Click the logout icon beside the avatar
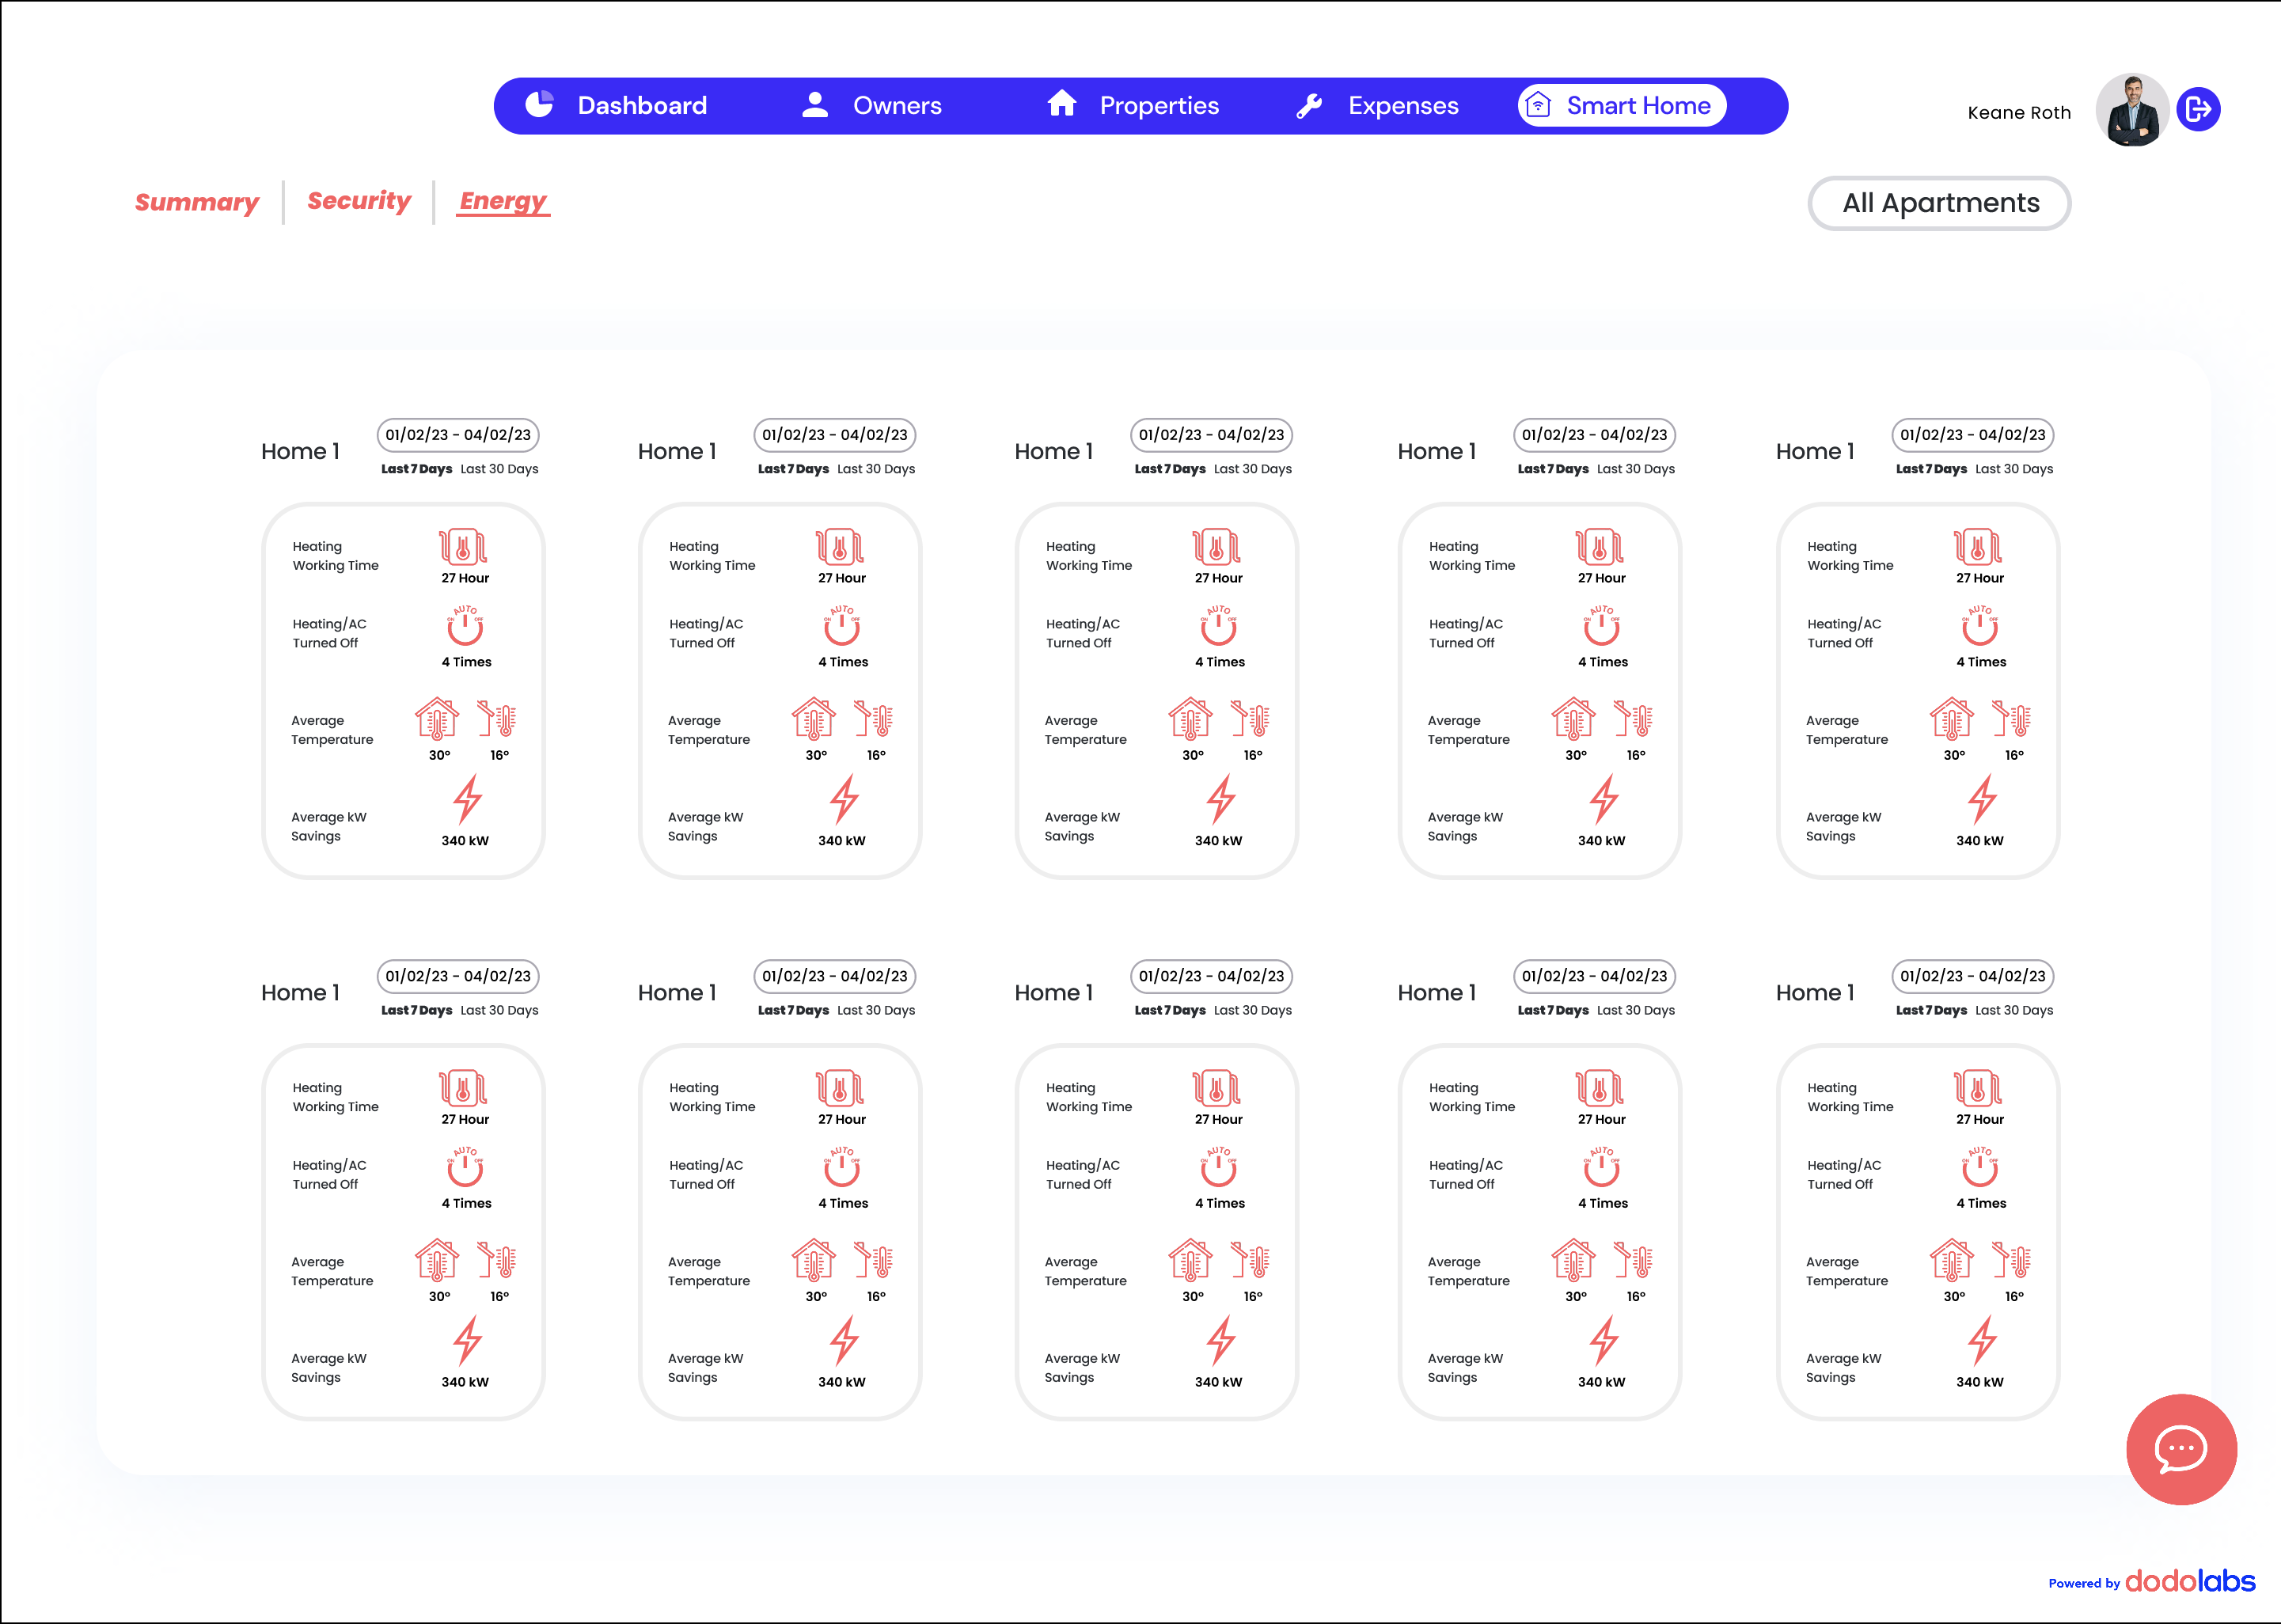 [2198, 109]
